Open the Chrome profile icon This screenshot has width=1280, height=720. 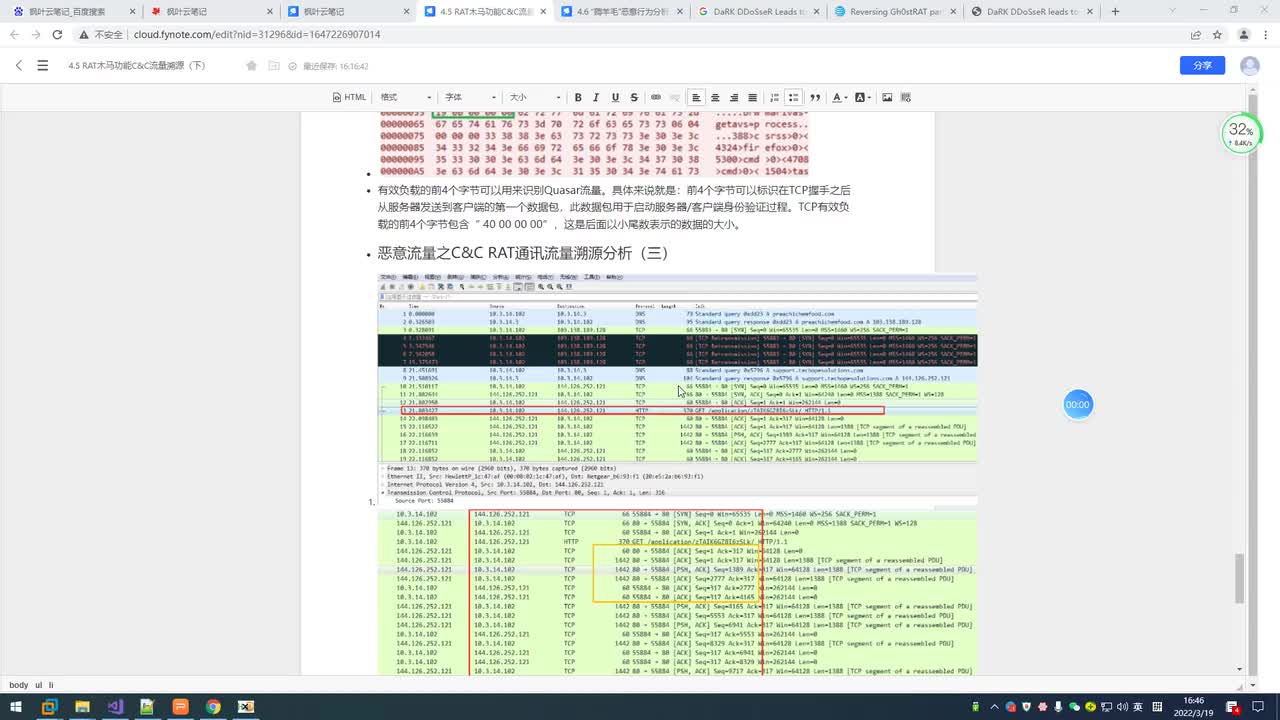[x=1243, y=34]
